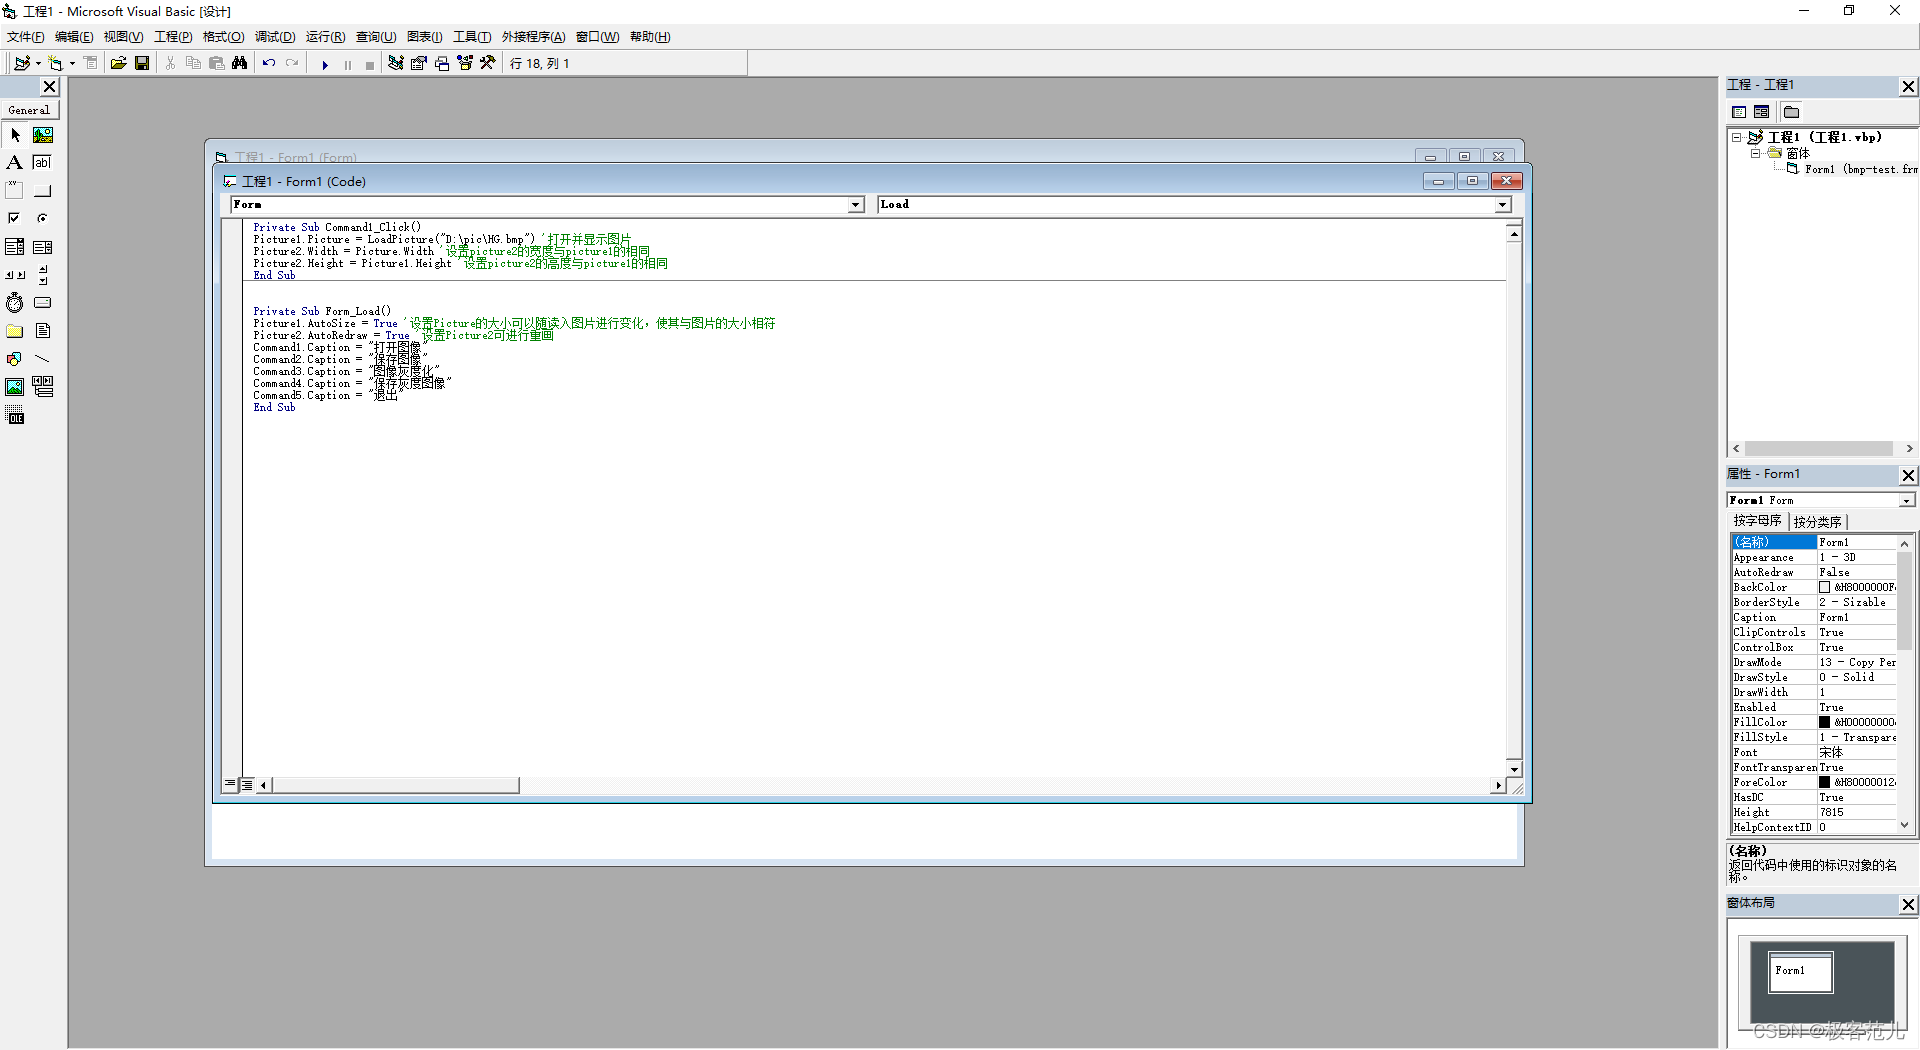Viewport: 1920px width, 1050px height.
Task: Select the Frame control tool
Action: (x=15, y=191)
